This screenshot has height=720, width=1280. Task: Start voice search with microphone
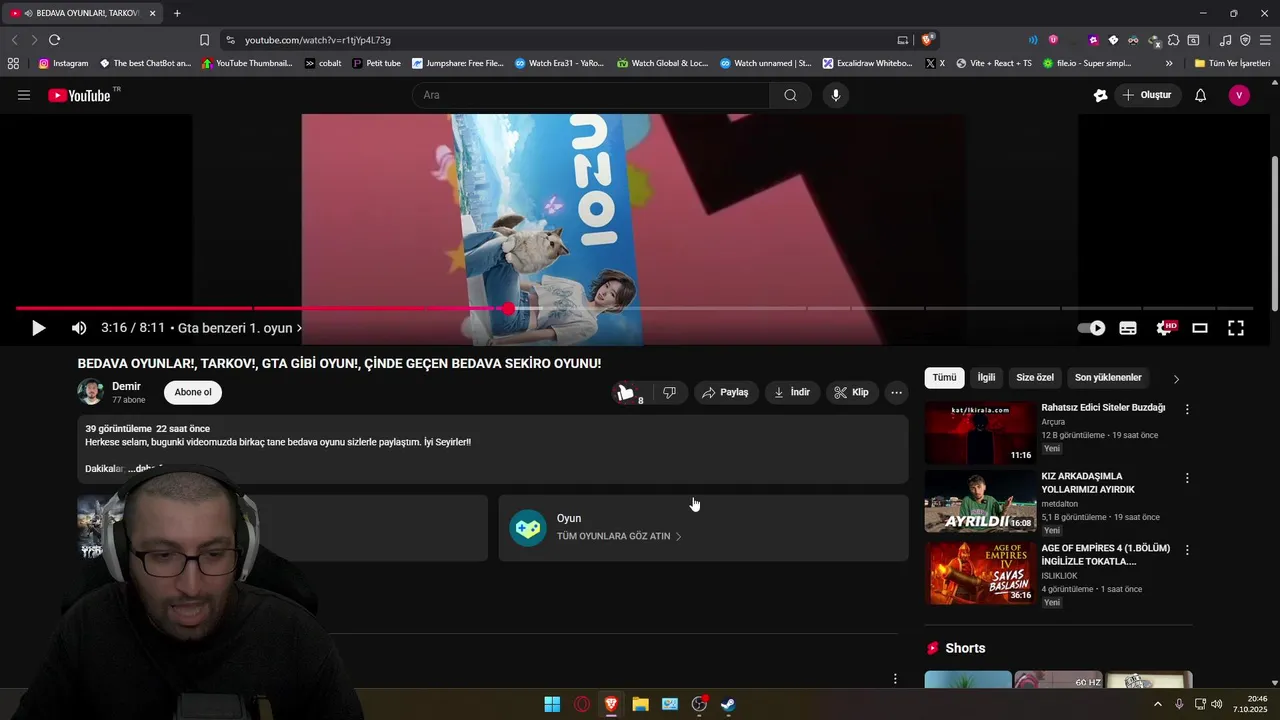(836, 95)
